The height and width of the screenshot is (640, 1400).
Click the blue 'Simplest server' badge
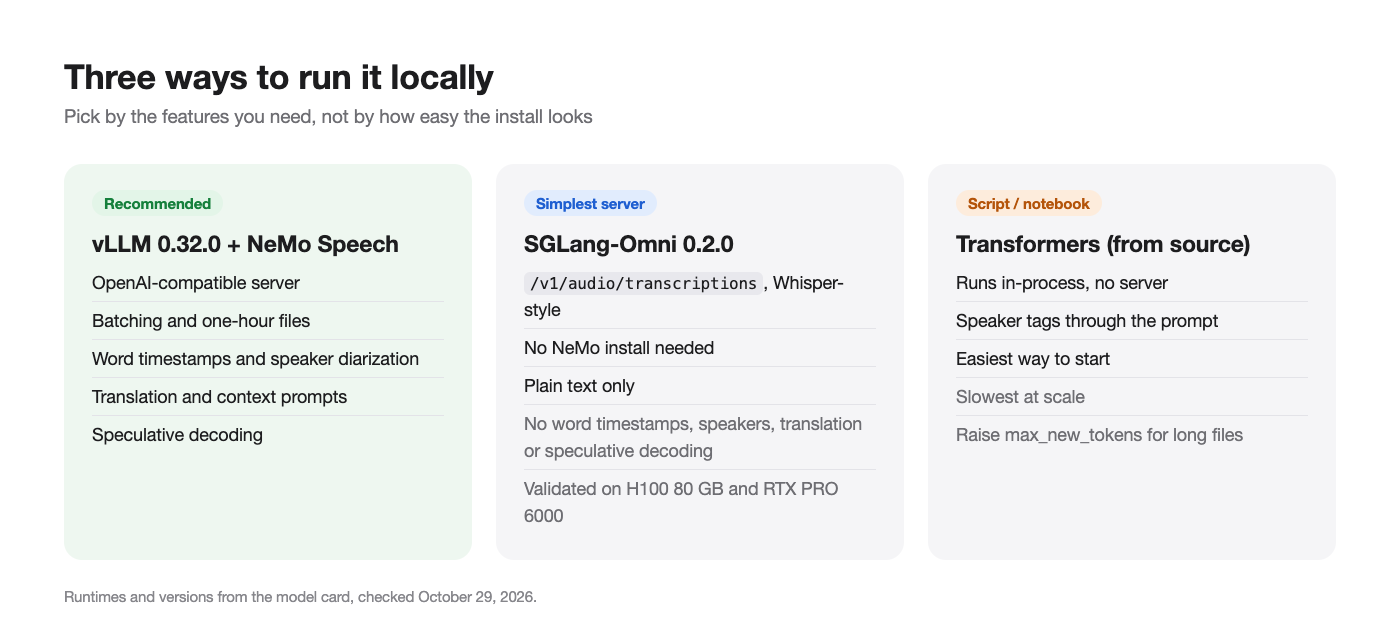tap(590, 204)
